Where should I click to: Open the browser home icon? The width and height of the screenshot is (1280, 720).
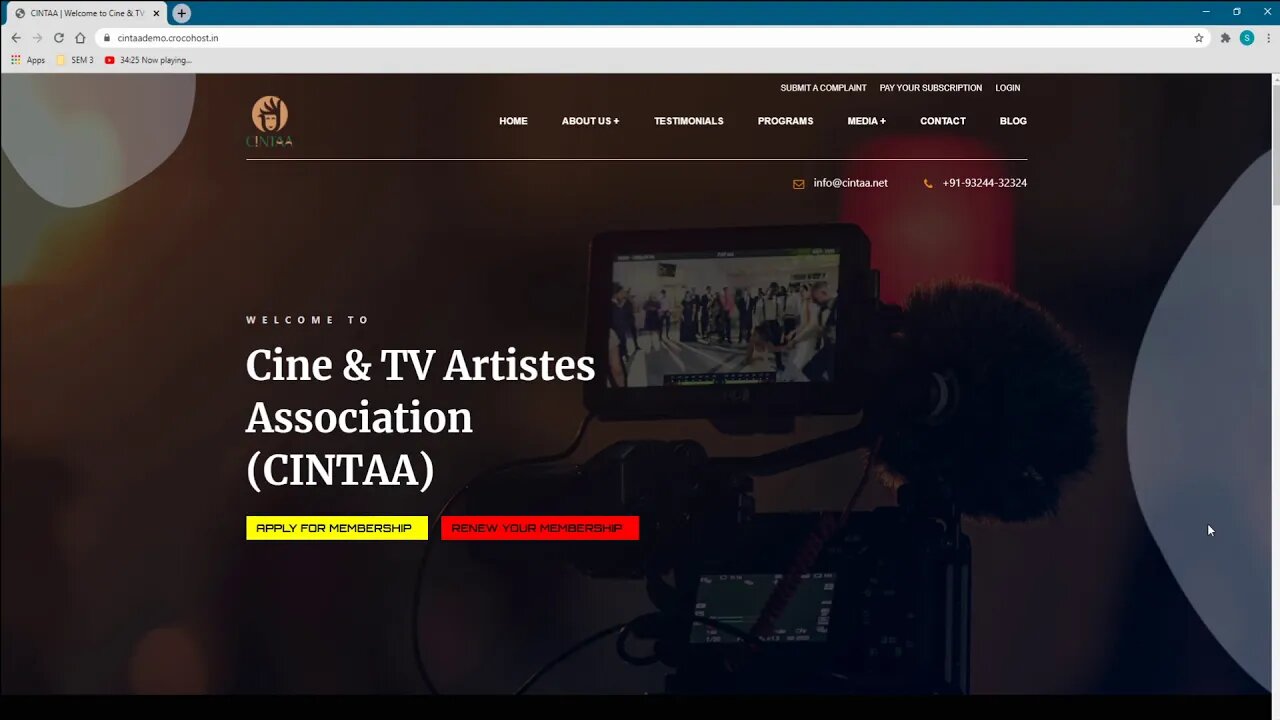pyautogui.click(x=80, y=38)
